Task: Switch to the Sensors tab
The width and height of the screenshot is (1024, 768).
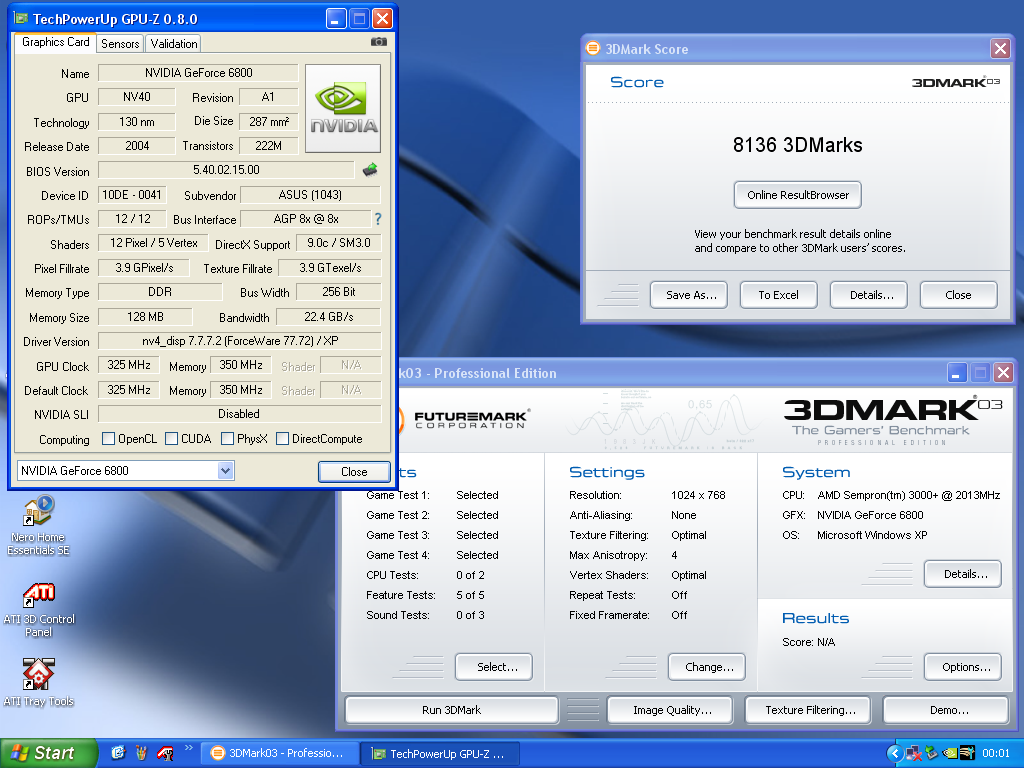Action: point(120,44)
